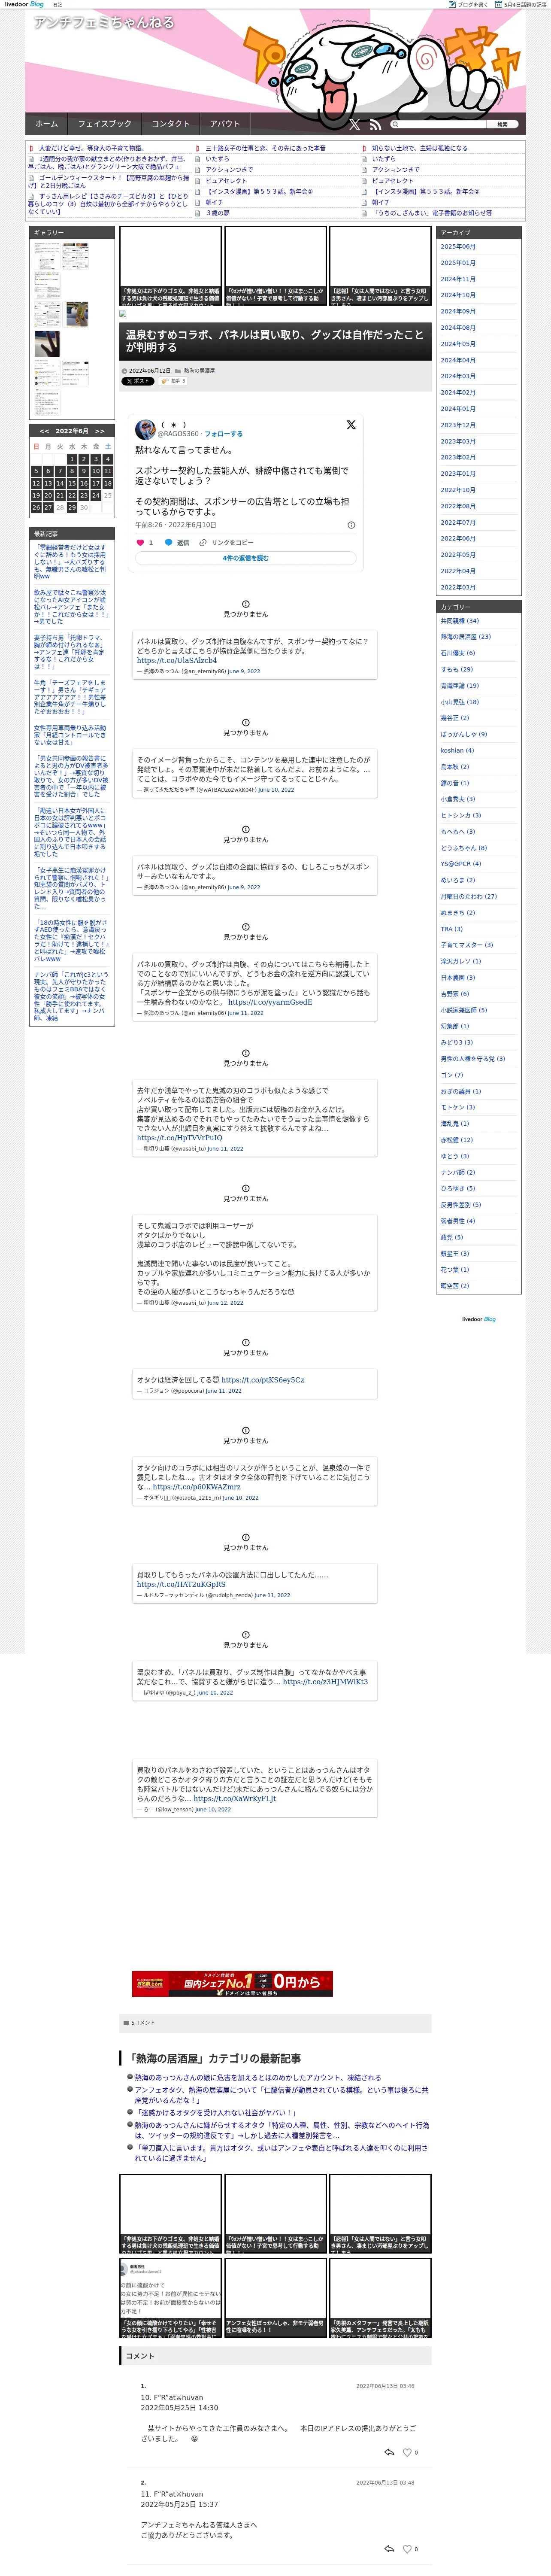The width and height of the screenshot is (551, 2576).
Task: Click the X logo on the embedded tweet
Action: tap(351, 425)
